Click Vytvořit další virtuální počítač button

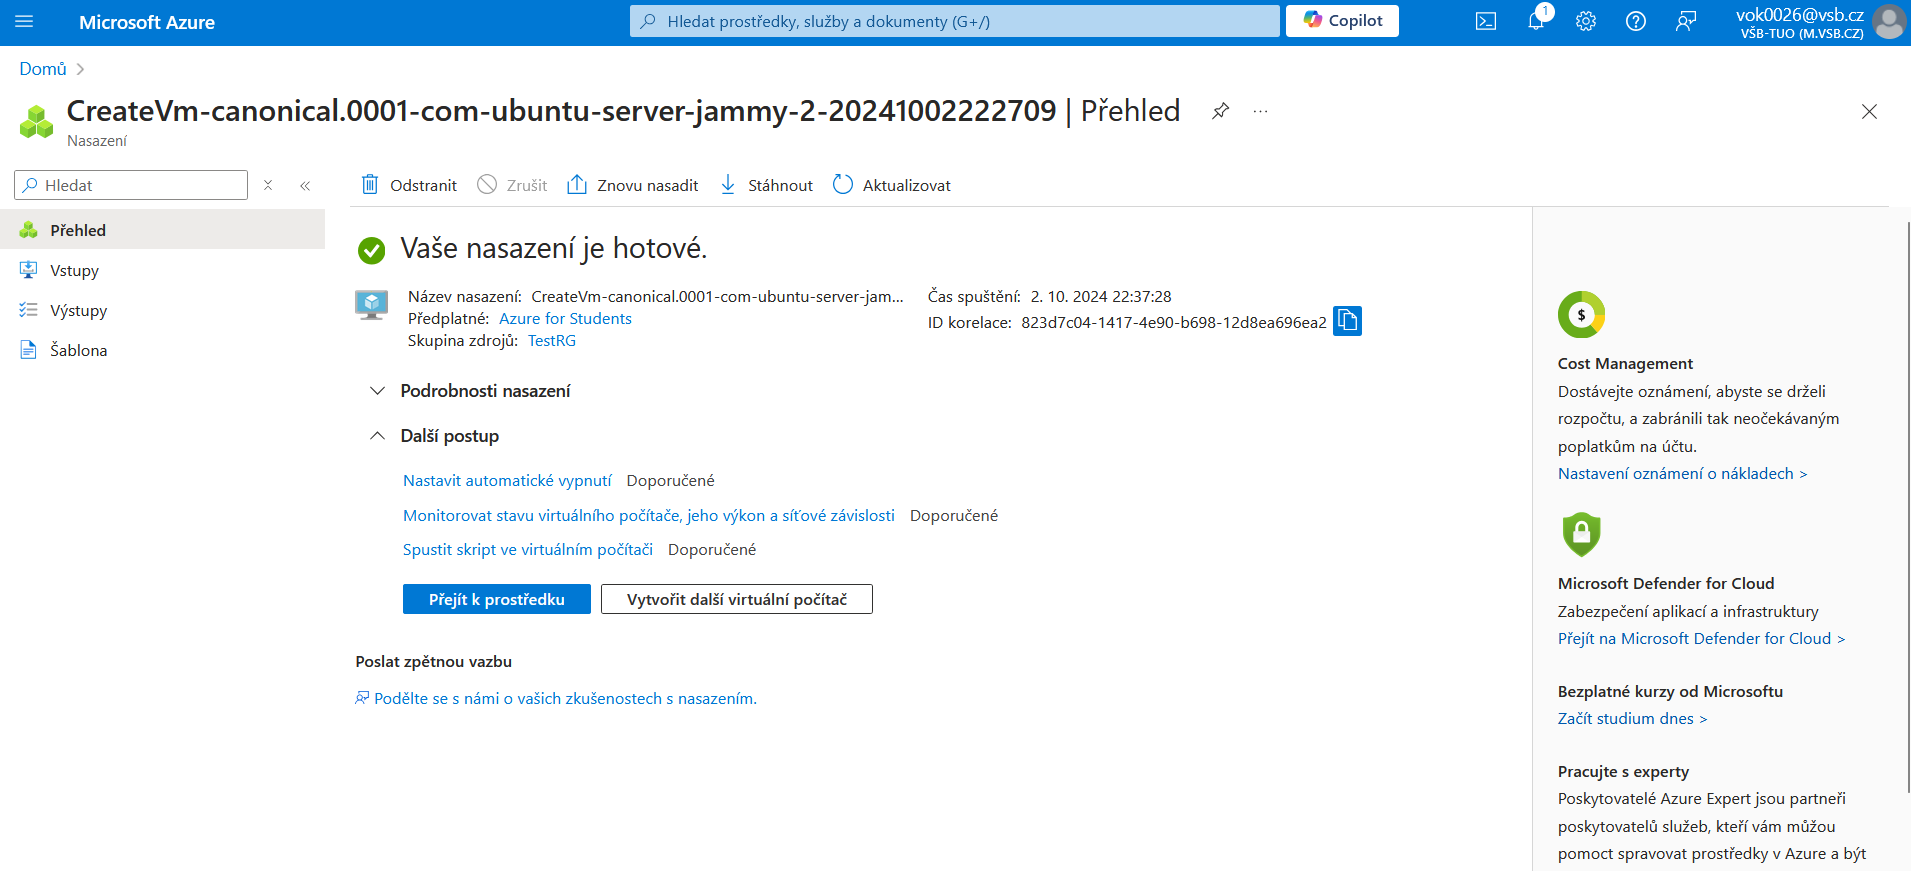[x=737, y=599]
